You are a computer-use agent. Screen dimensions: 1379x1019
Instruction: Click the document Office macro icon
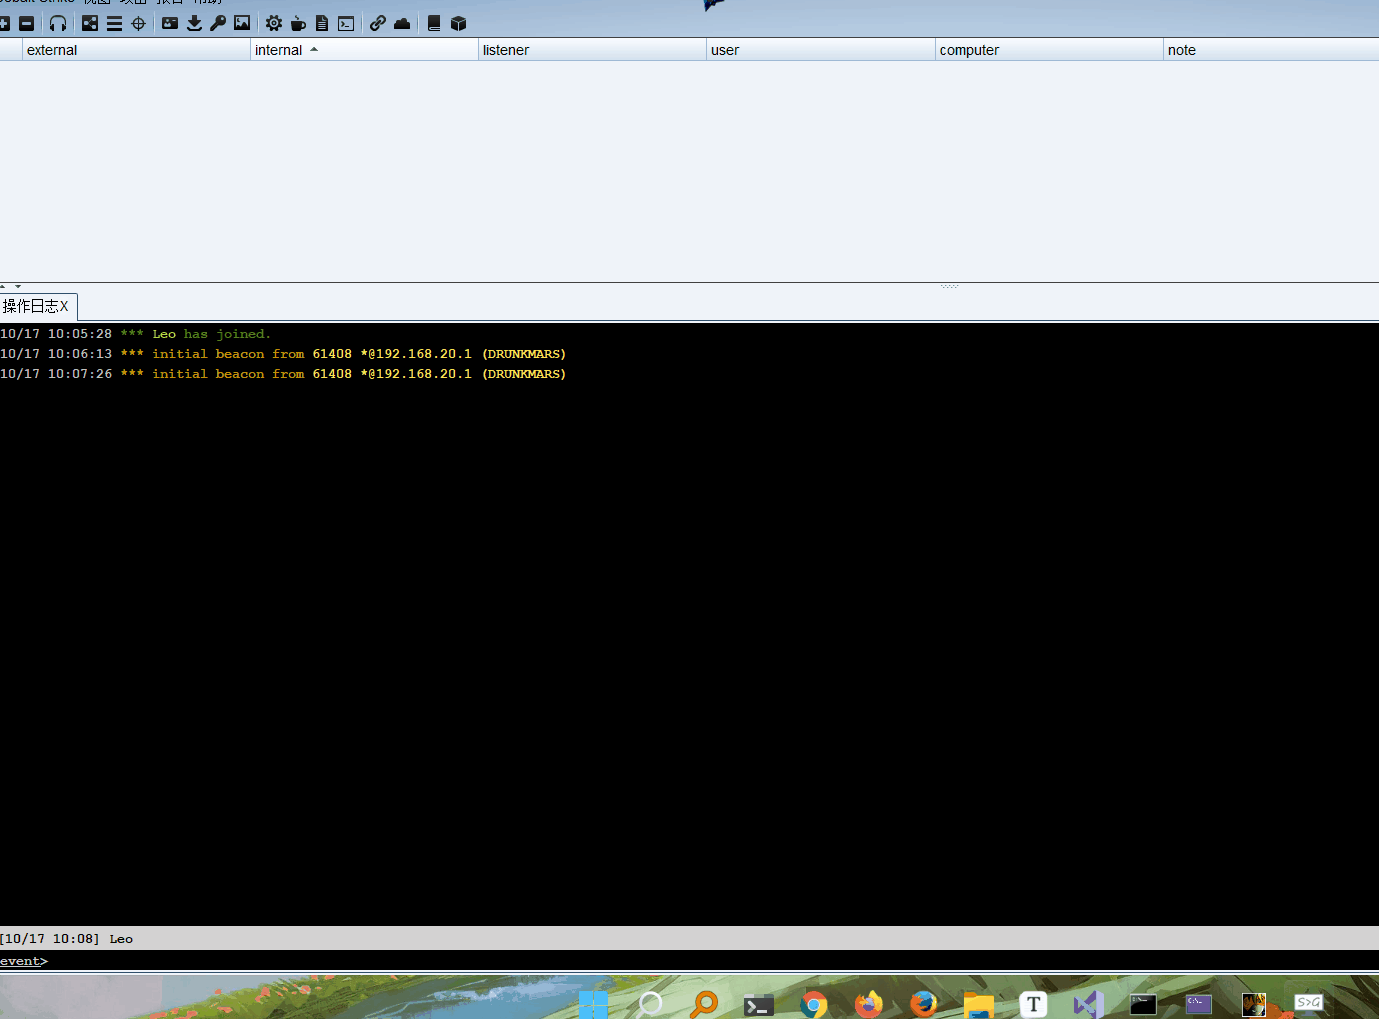pyautogui.click(x=322, y=23)
